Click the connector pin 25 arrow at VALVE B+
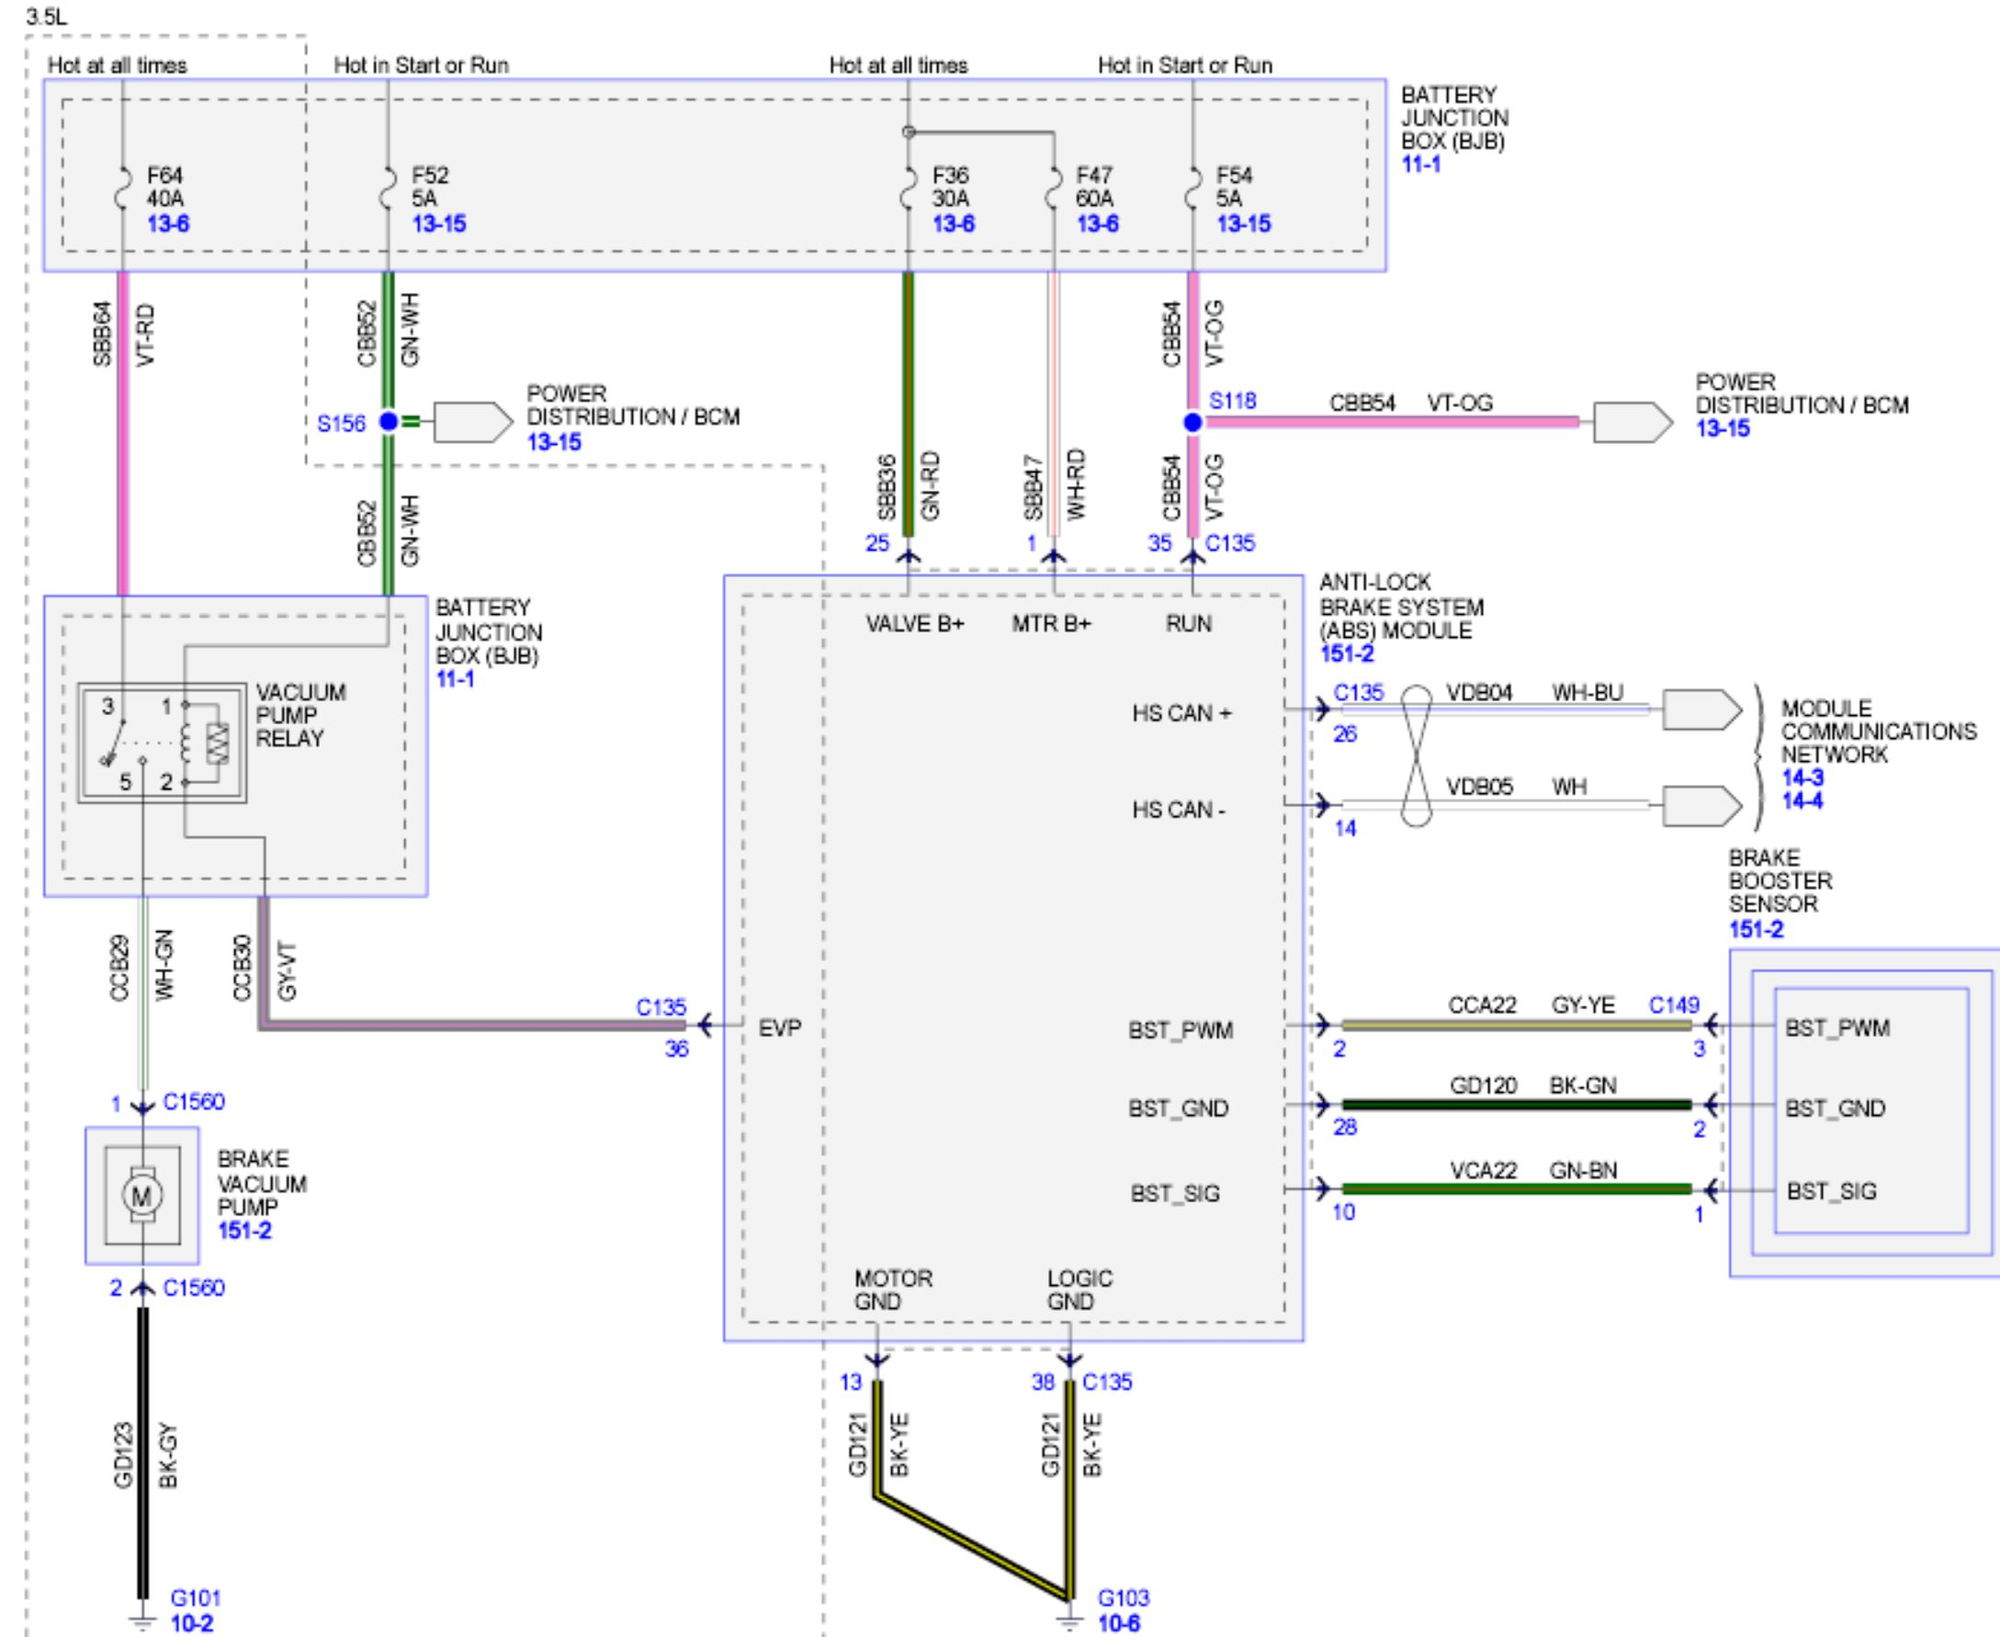The image size is (2000, 1637). point(908,555)
